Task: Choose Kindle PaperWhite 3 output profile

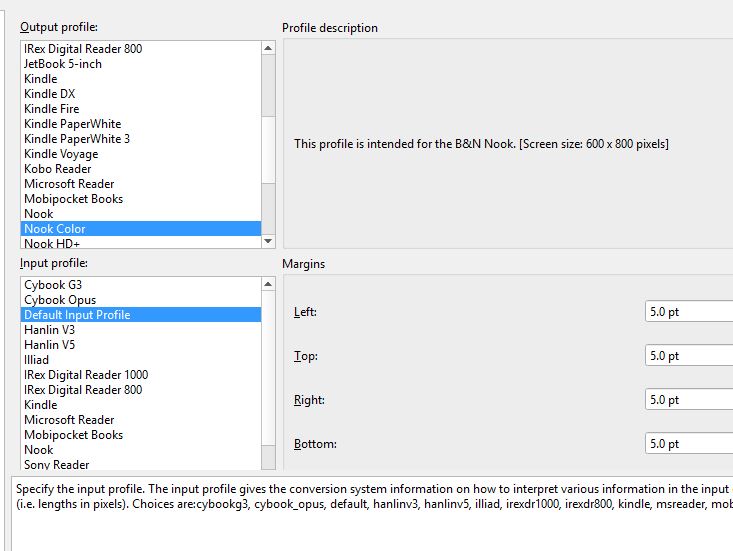Action: point(77,139)
